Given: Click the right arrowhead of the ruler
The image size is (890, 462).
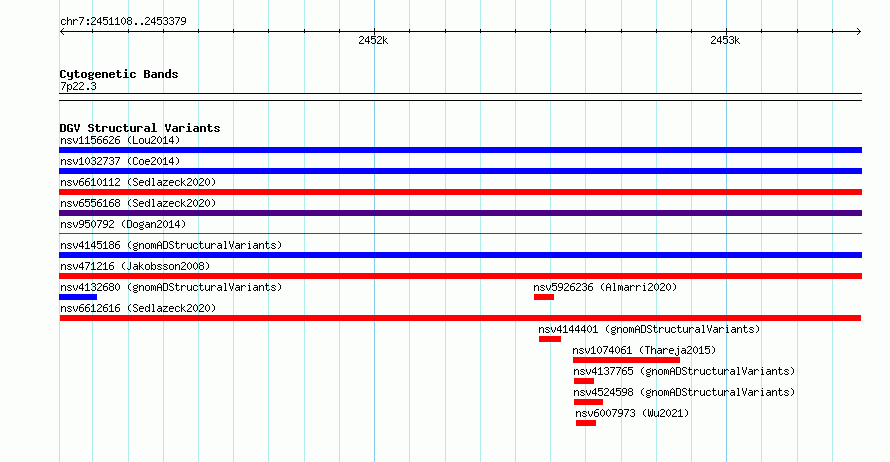Looking at the screenshot, I should (859, 32).
